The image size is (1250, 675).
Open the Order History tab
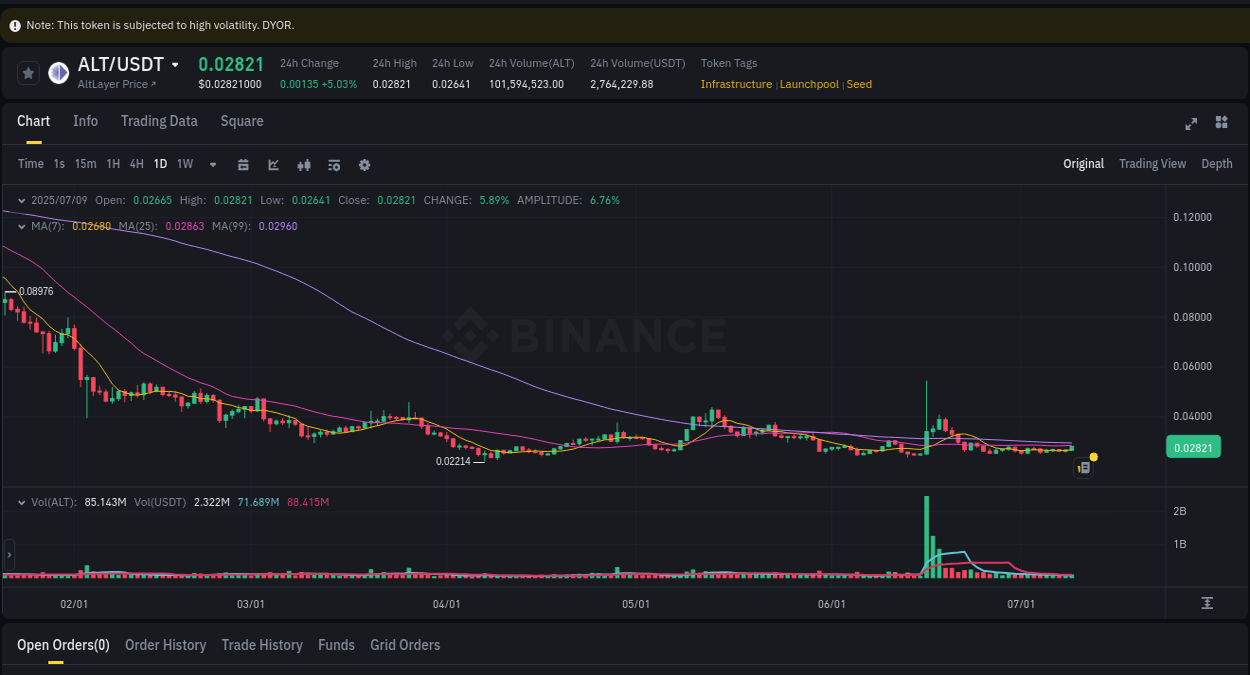pos(165,645)
